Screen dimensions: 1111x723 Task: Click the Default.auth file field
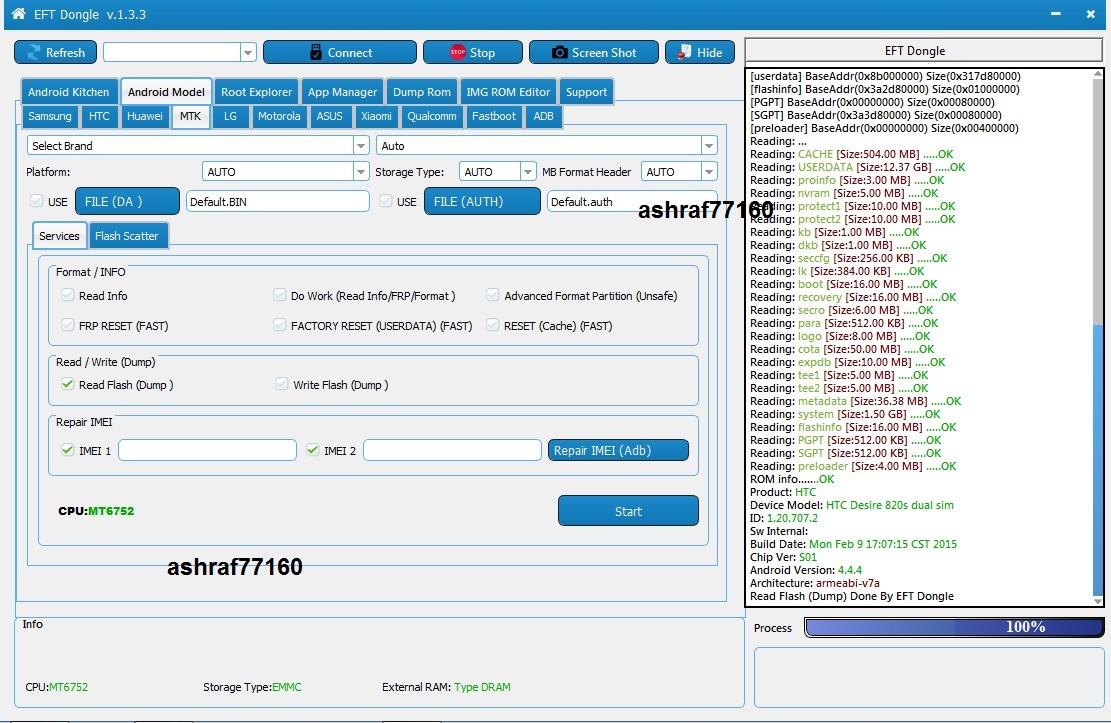tap(631, 201)
